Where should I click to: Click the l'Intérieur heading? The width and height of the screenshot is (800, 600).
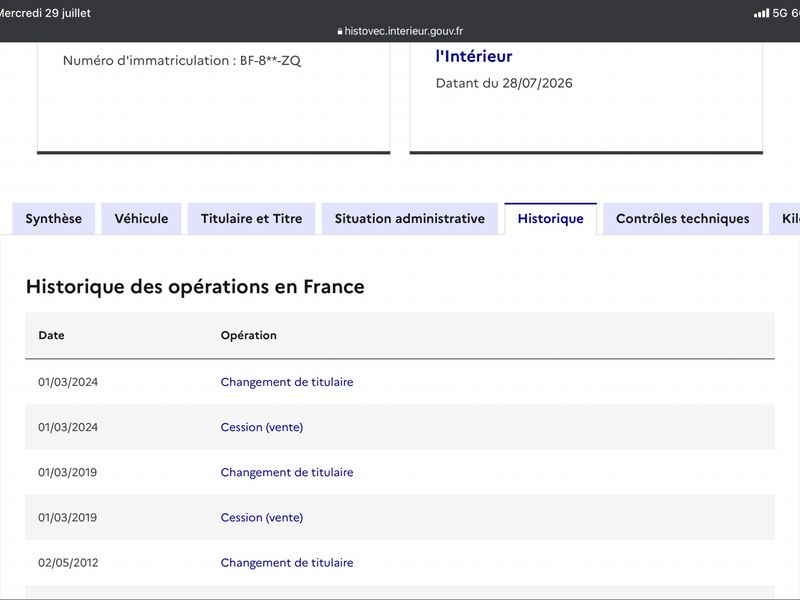pos(473,56)
